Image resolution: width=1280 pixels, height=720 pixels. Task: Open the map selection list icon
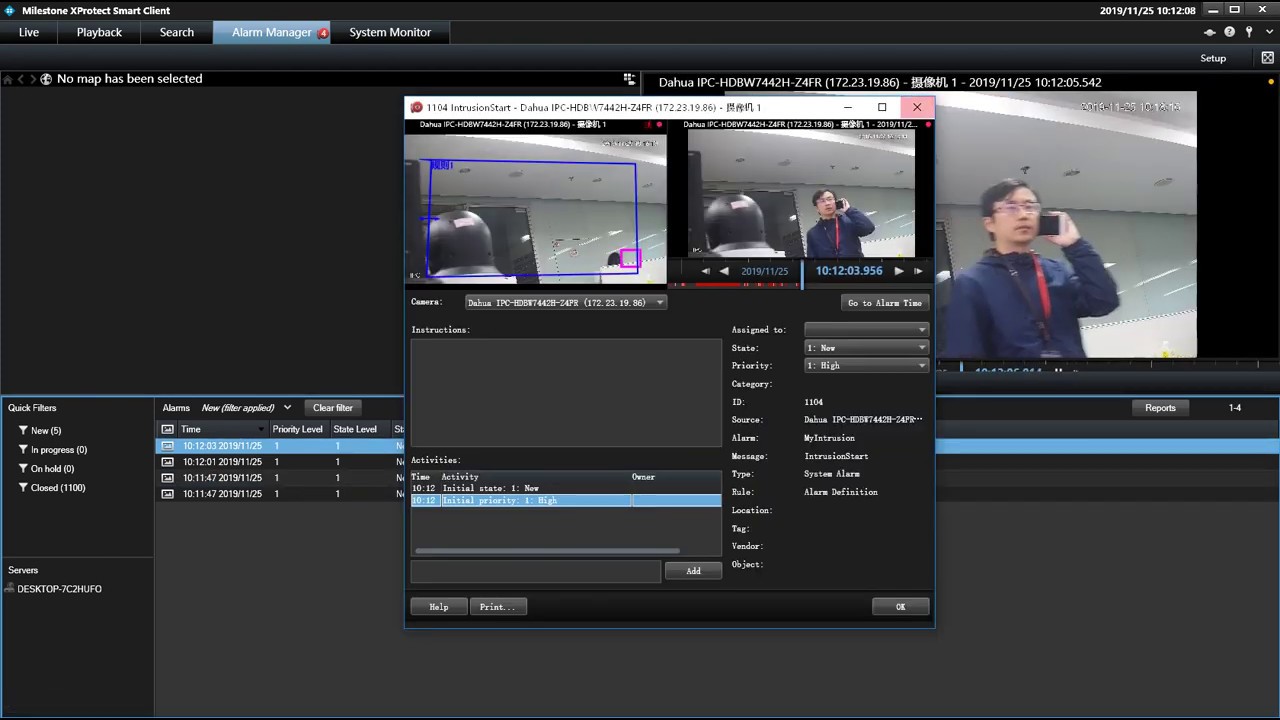pos(630,79)
